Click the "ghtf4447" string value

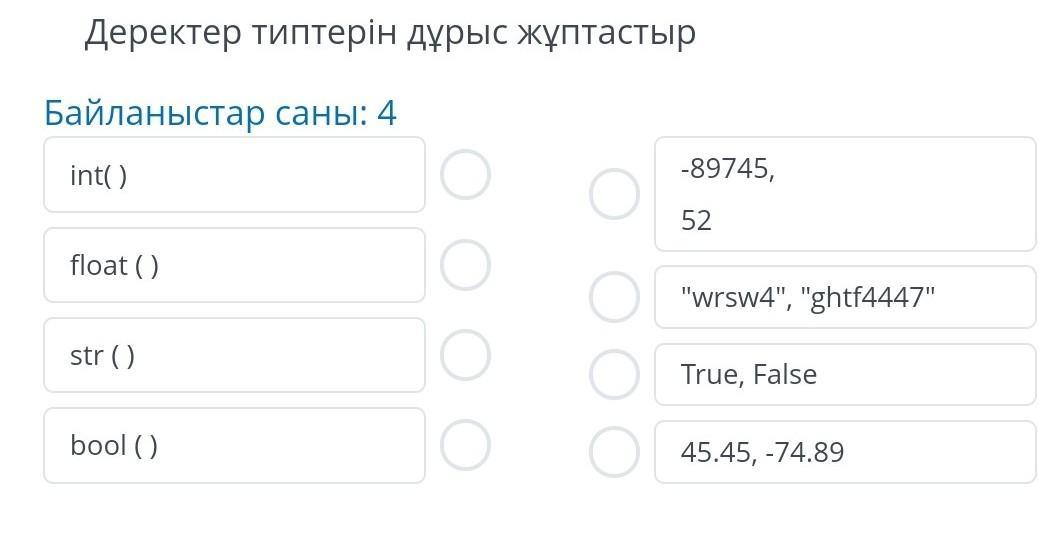[x=865, y=297]
